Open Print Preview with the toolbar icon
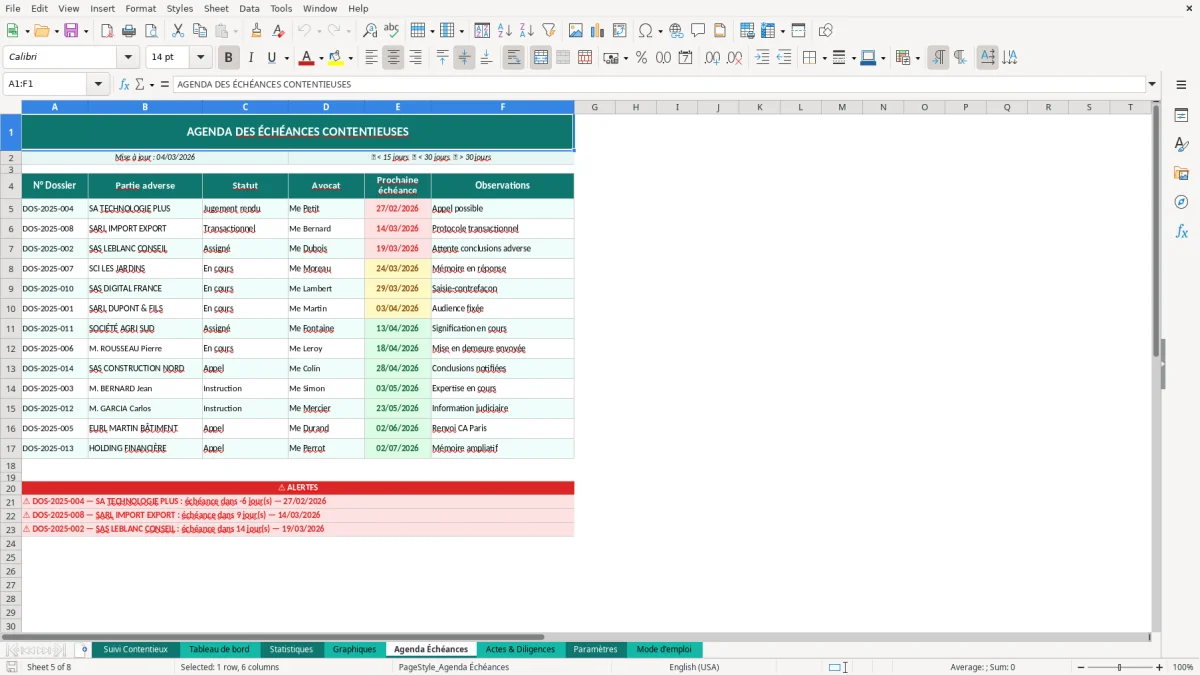Screen dimensions: 1200x675 pyautogui.click(x=151, y=31)
